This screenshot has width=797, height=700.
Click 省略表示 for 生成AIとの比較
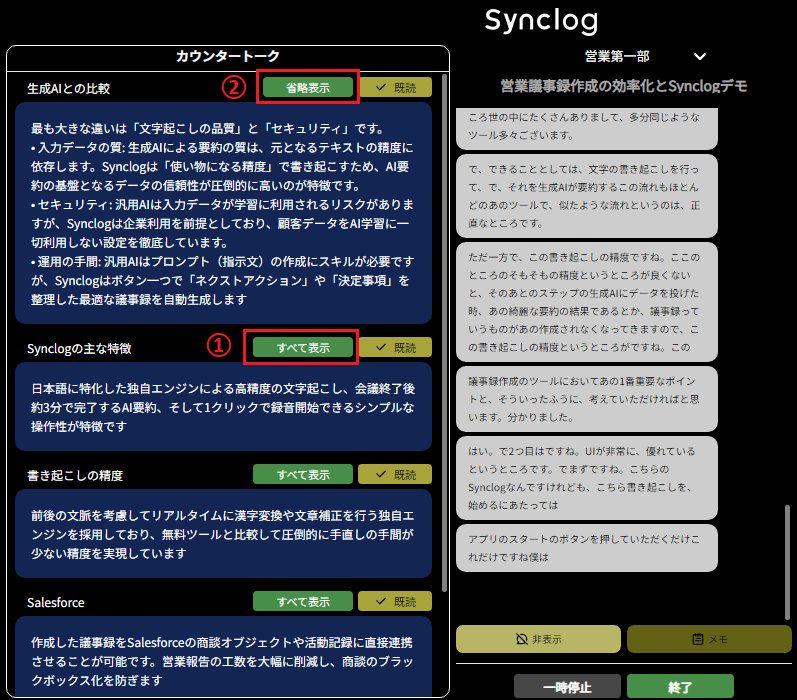click(x=308, y=87)
